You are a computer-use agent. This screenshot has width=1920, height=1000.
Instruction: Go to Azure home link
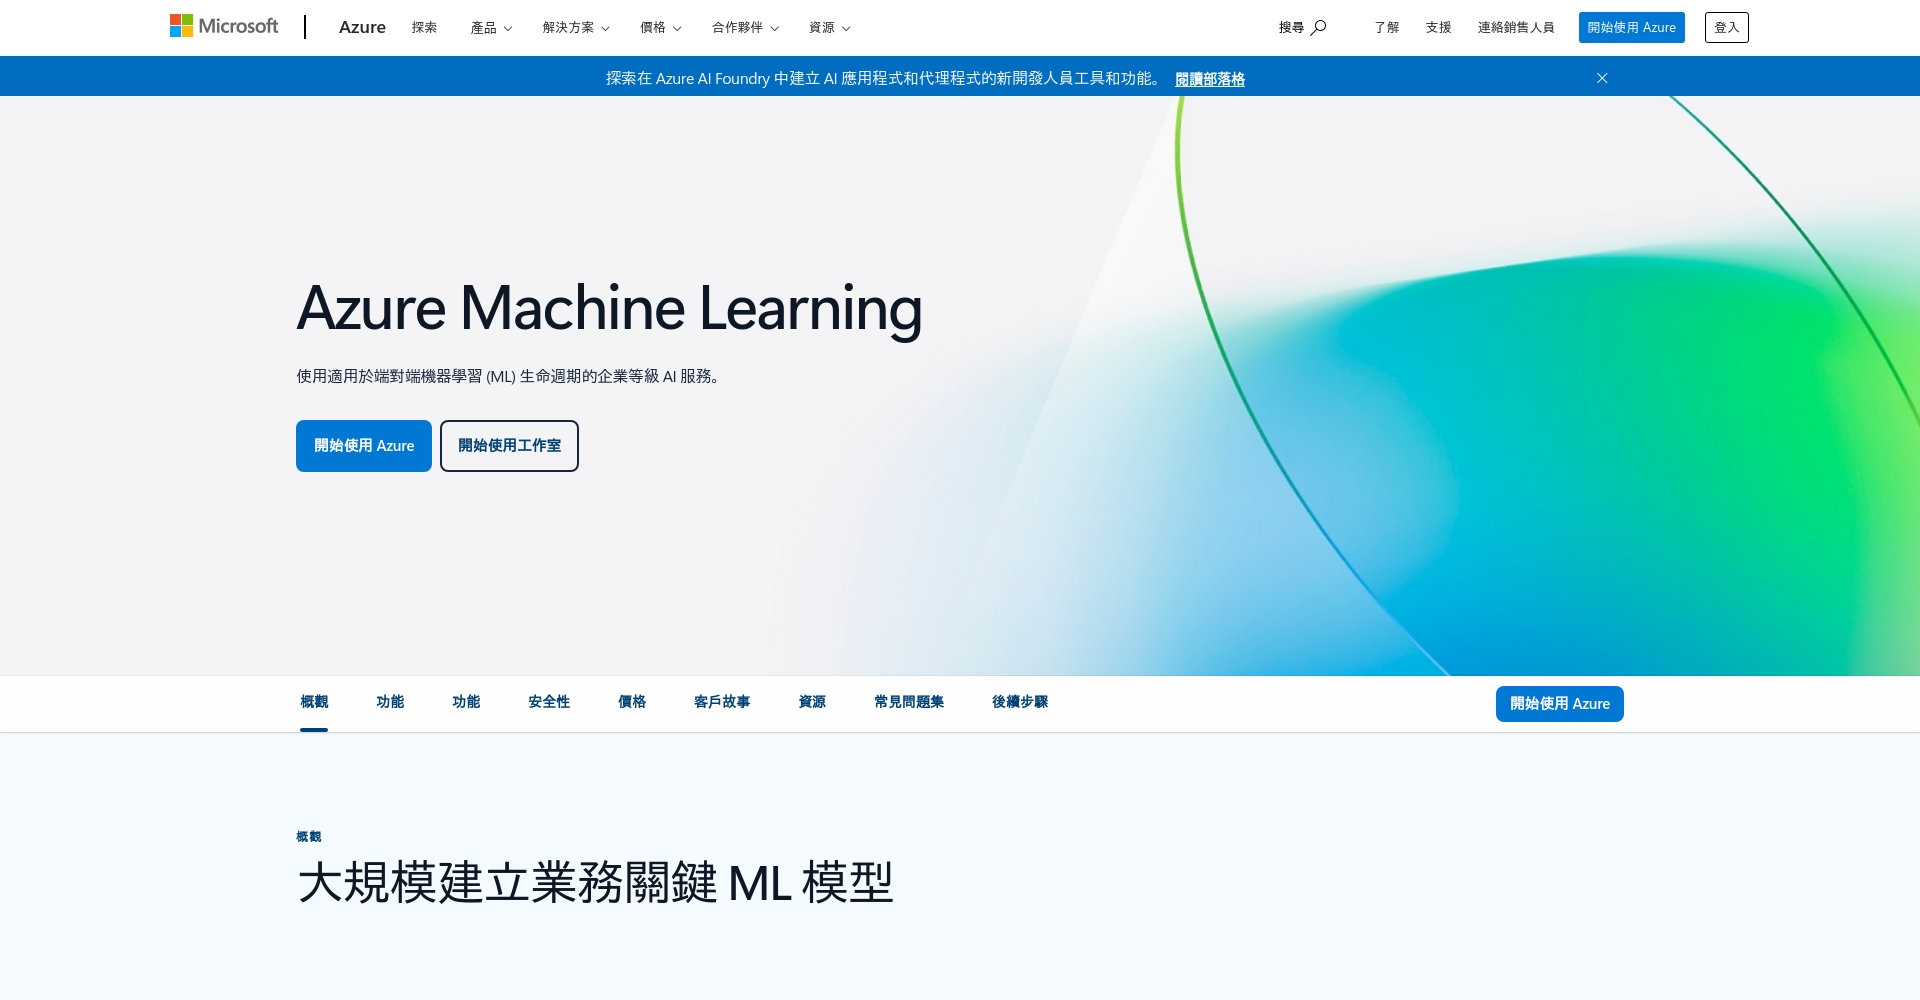coord(362,28)
